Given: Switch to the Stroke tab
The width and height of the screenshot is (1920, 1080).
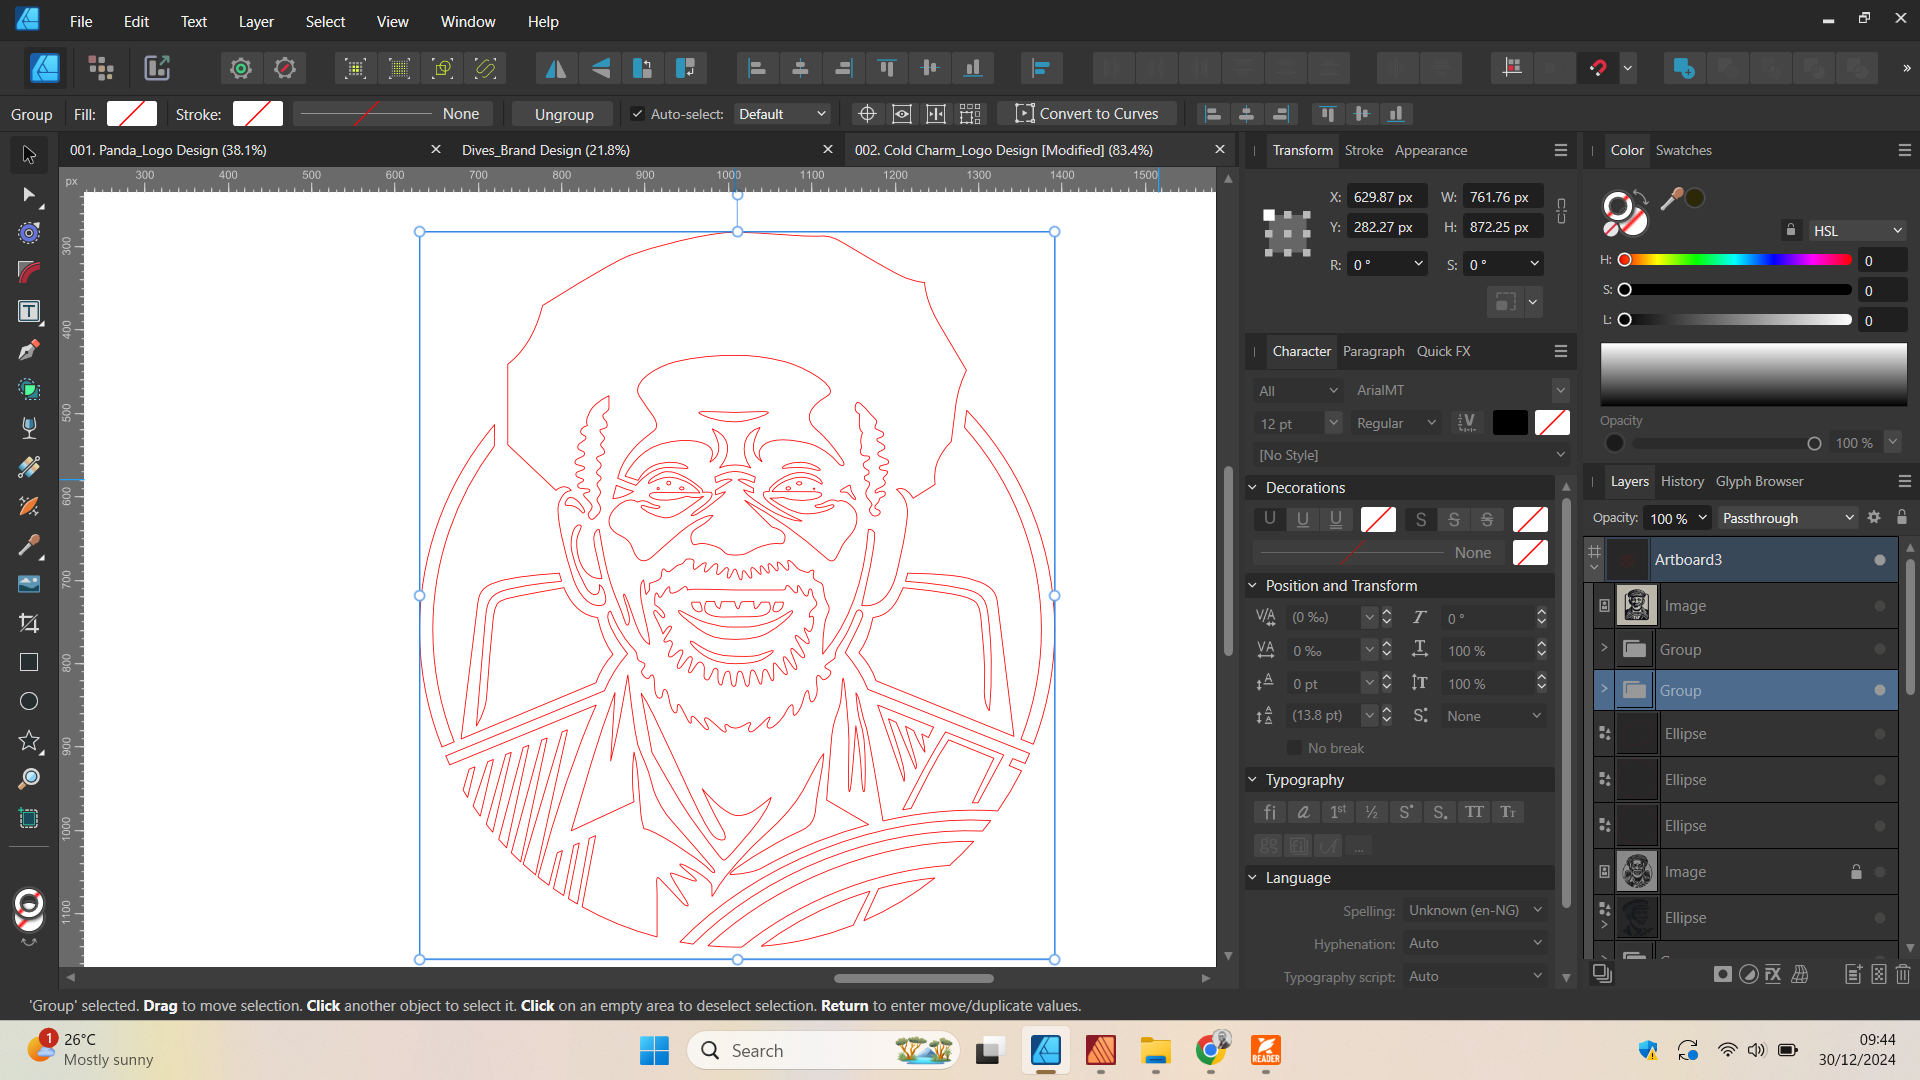Looking at the screenshot, I should point(1363,150).
